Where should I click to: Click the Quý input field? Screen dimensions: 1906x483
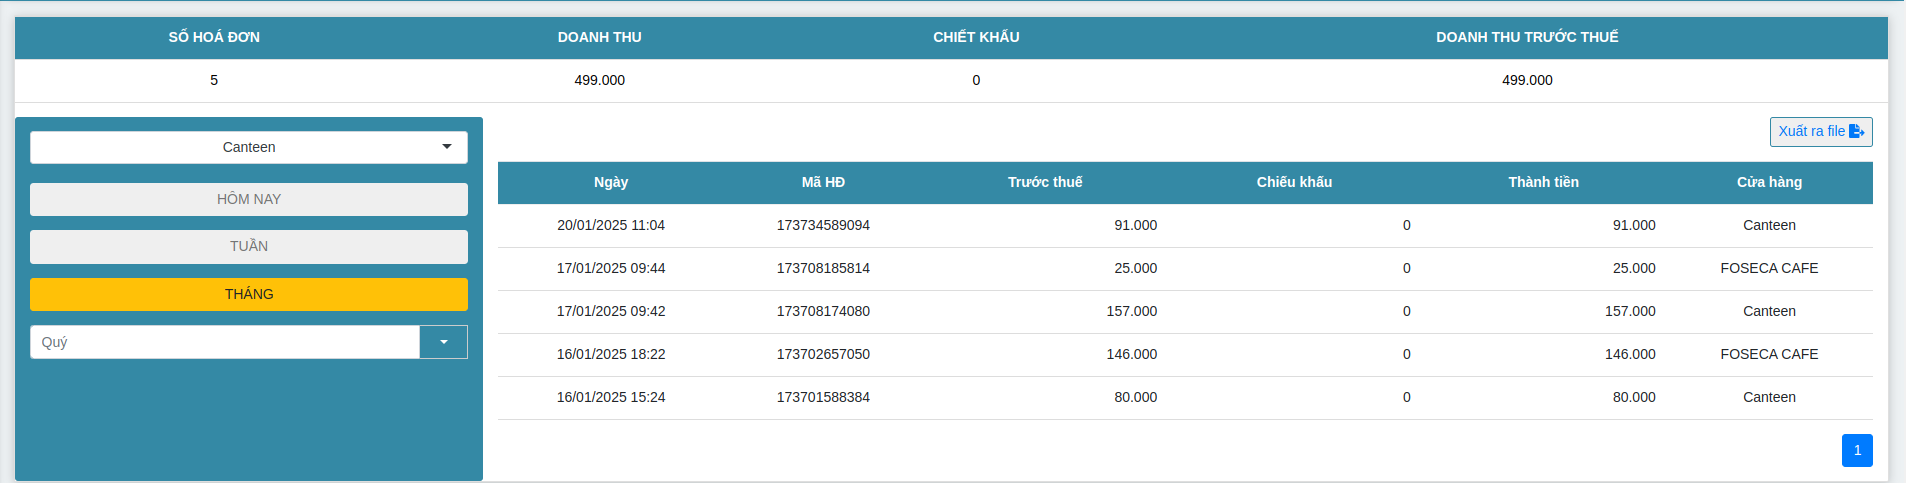[224, 342]
